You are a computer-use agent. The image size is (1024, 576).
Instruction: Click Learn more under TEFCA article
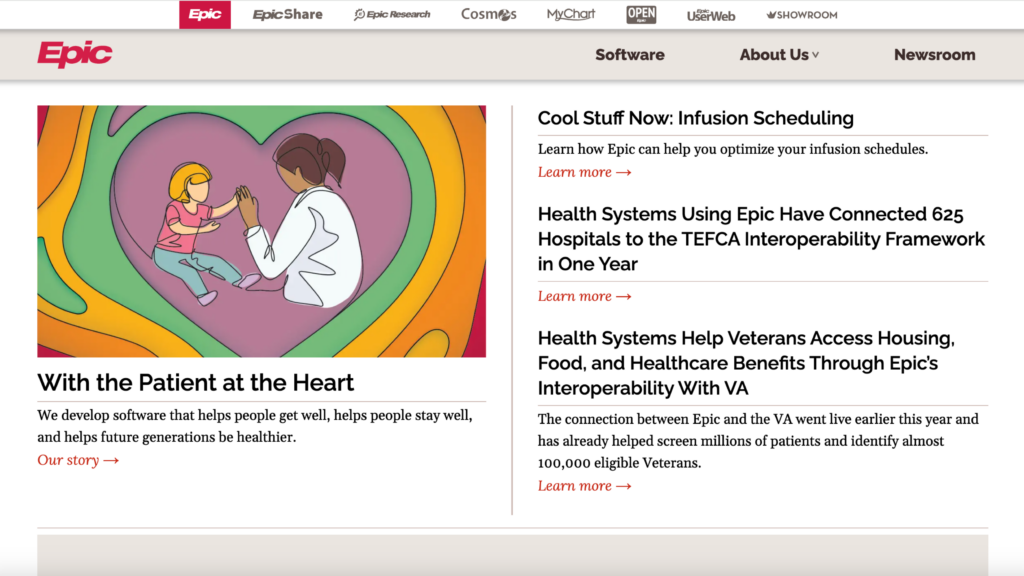(x=584, y=296)
